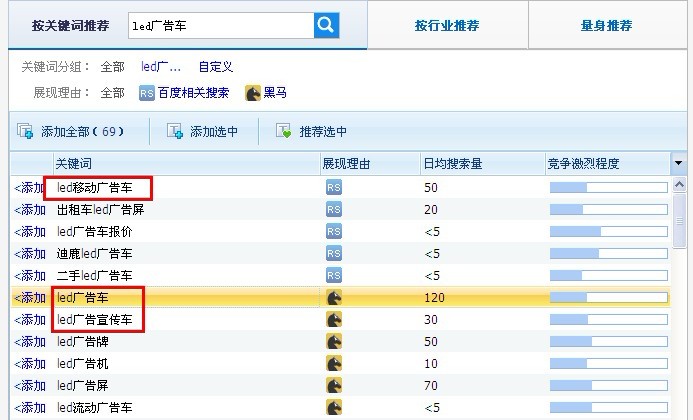Click the magnifier search button

click(326, 25)
